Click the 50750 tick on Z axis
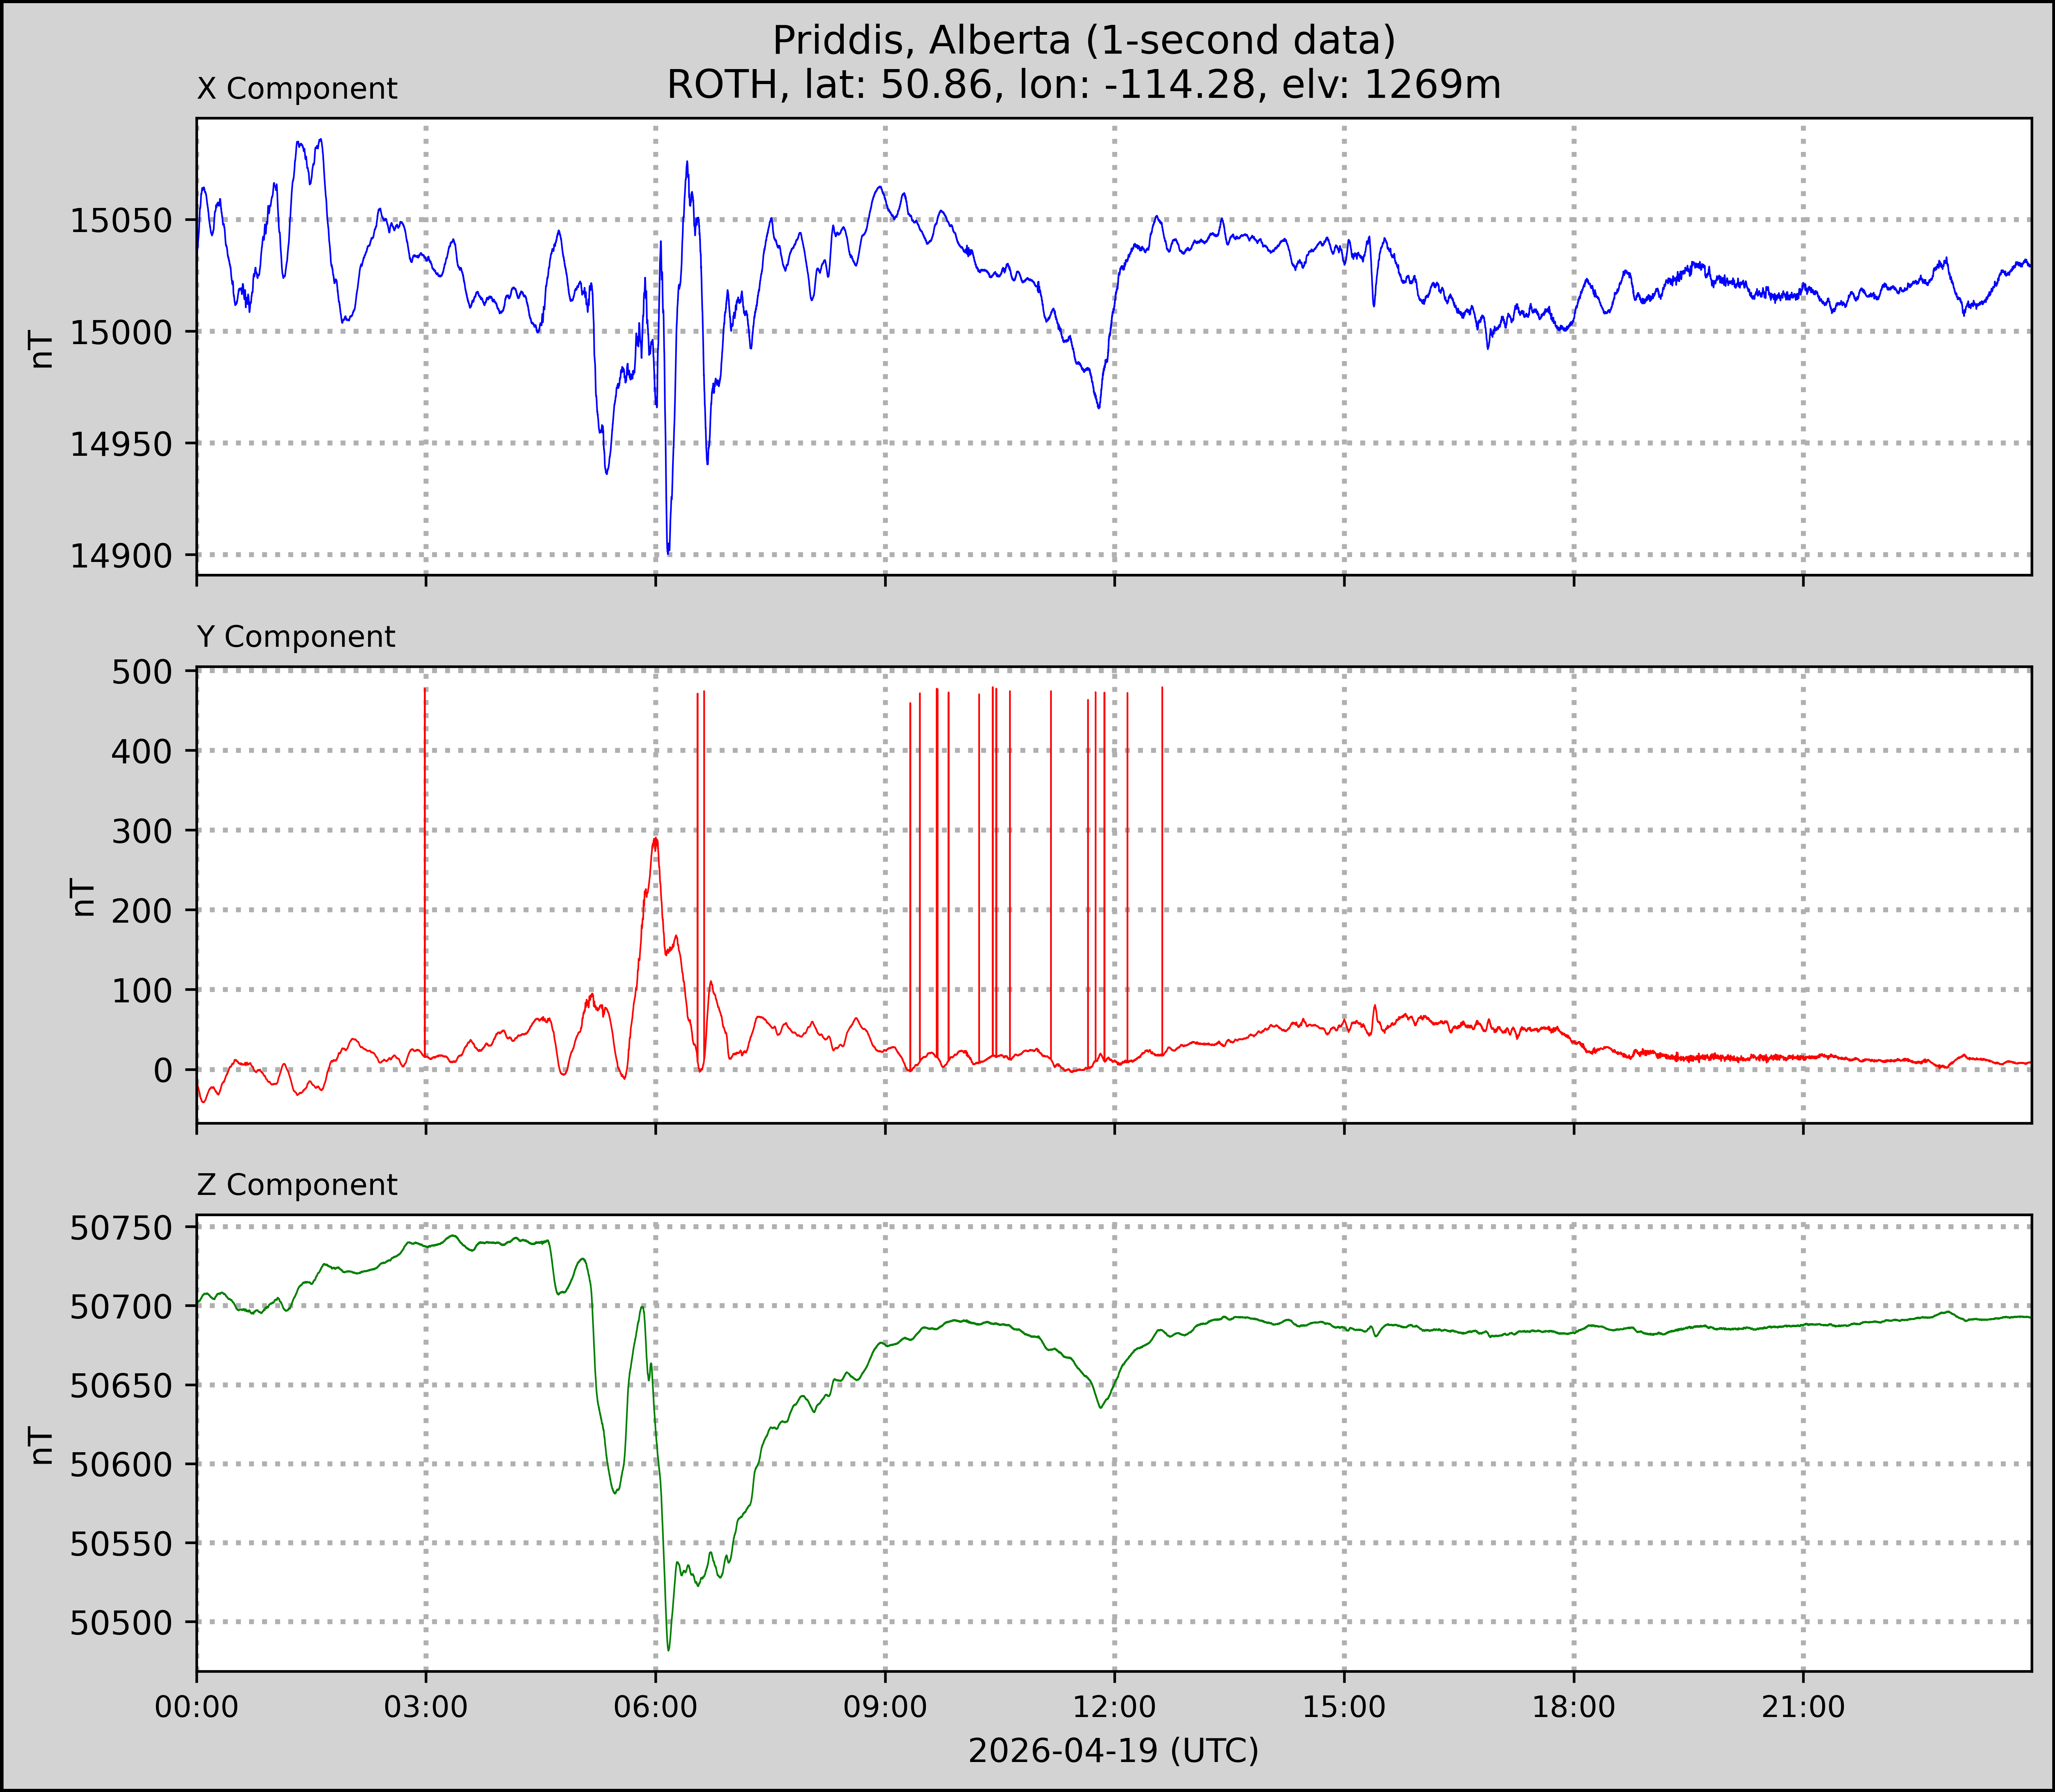This screenshot has height=1792, width=2055. tap(121, 1228)
